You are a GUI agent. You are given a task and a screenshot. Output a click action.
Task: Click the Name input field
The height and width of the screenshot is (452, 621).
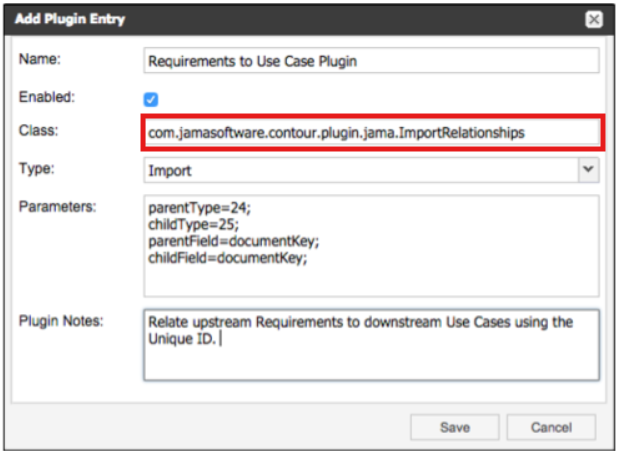pyautogui.click(x=371, y=61)
